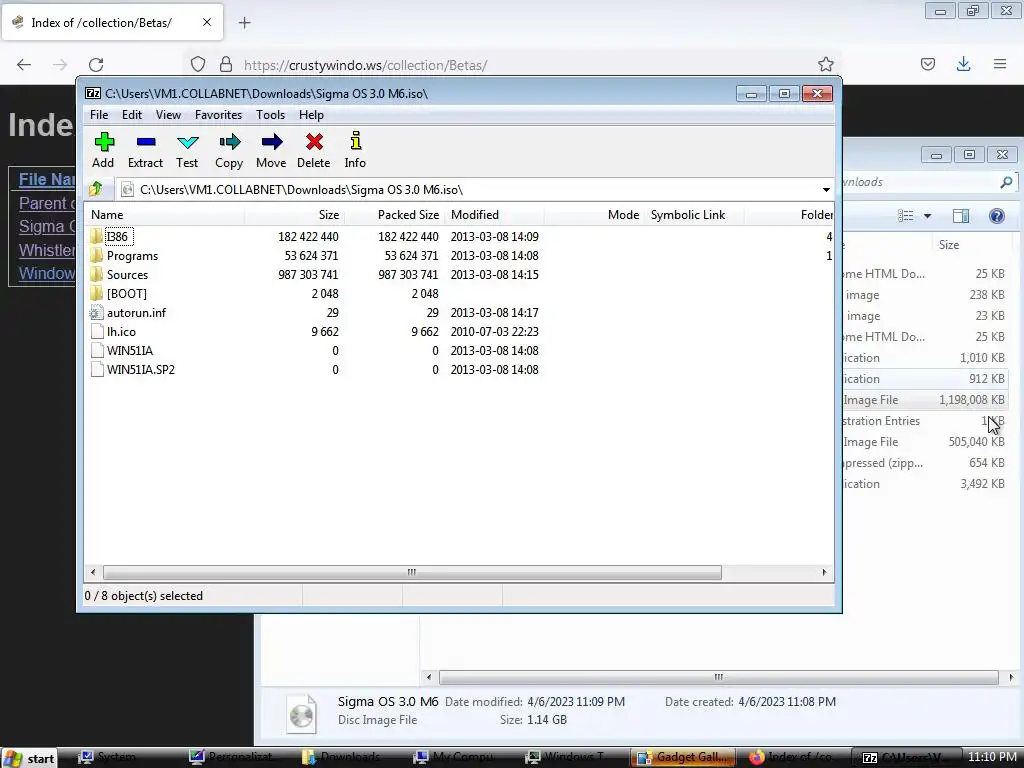
Task: Switch to Downloads taskbar window
Action: click(x=343, y=758)
